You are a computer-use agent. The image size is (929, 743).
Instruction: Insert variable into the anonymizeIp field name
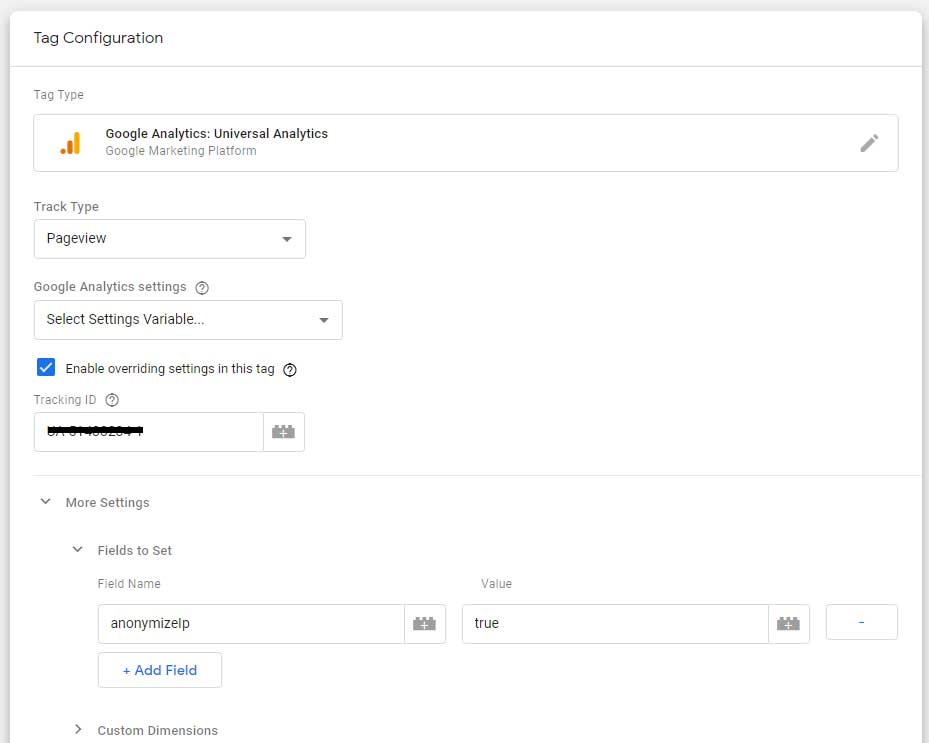[425, 624]
